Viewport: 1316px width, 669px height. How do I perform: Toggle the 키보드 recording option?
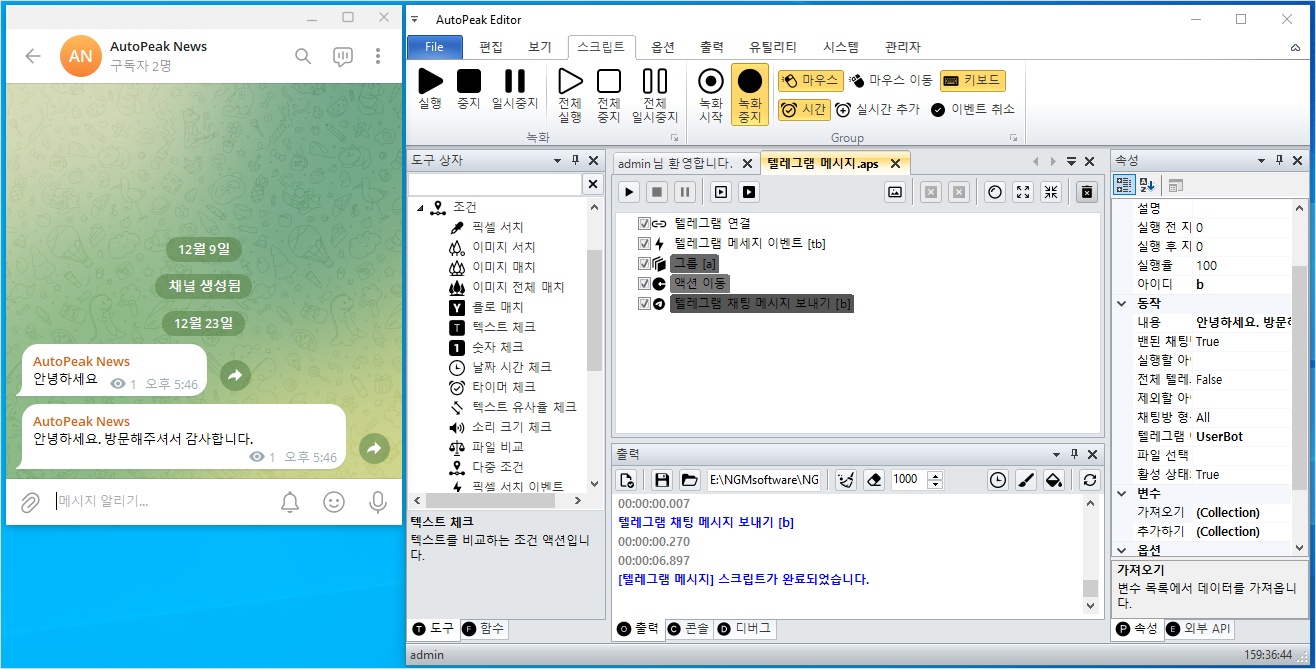(x=973, y=80)
